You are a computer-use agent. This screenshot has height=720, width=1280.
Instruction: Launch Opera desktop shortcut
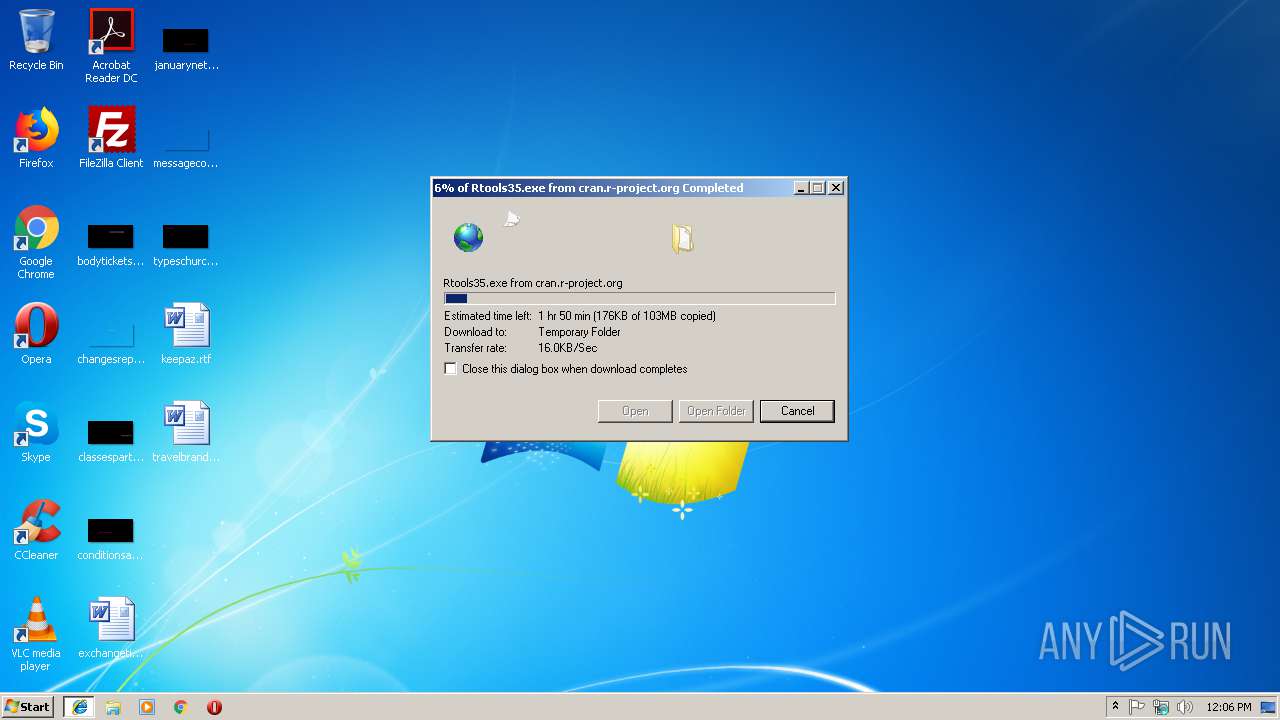pos(36,334)
